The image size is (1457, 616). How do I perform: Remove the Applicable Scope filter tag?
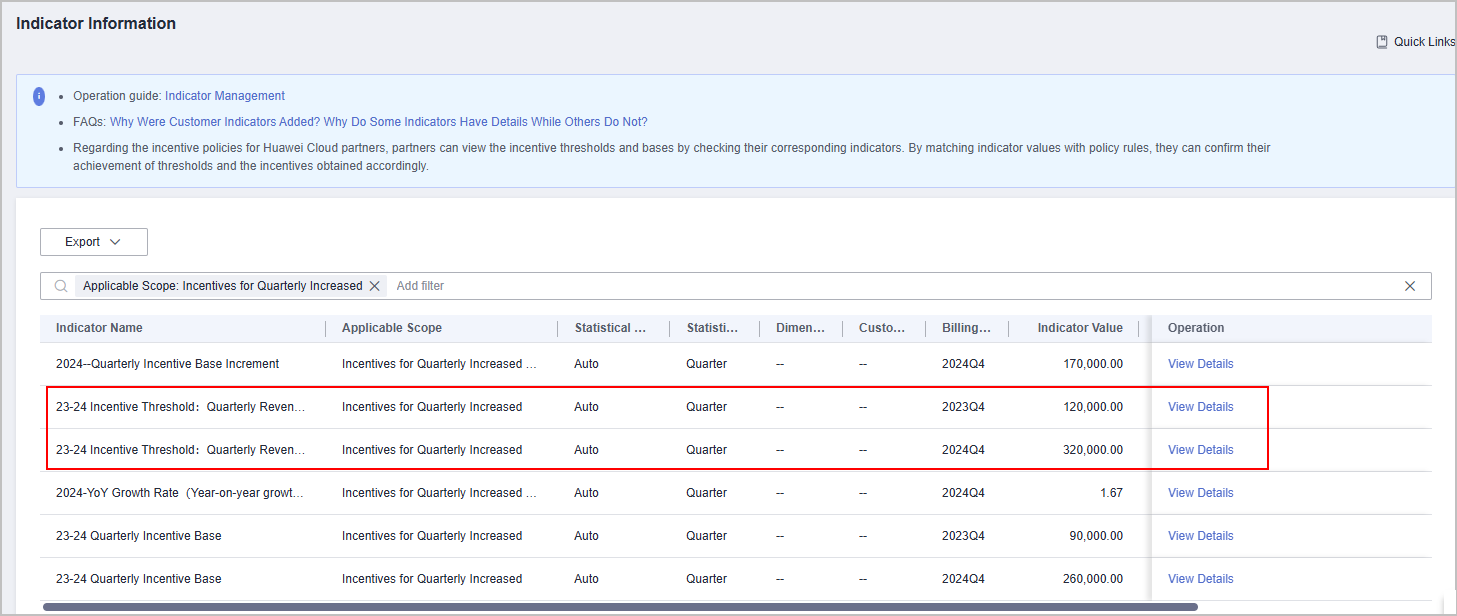coord(375,286)
